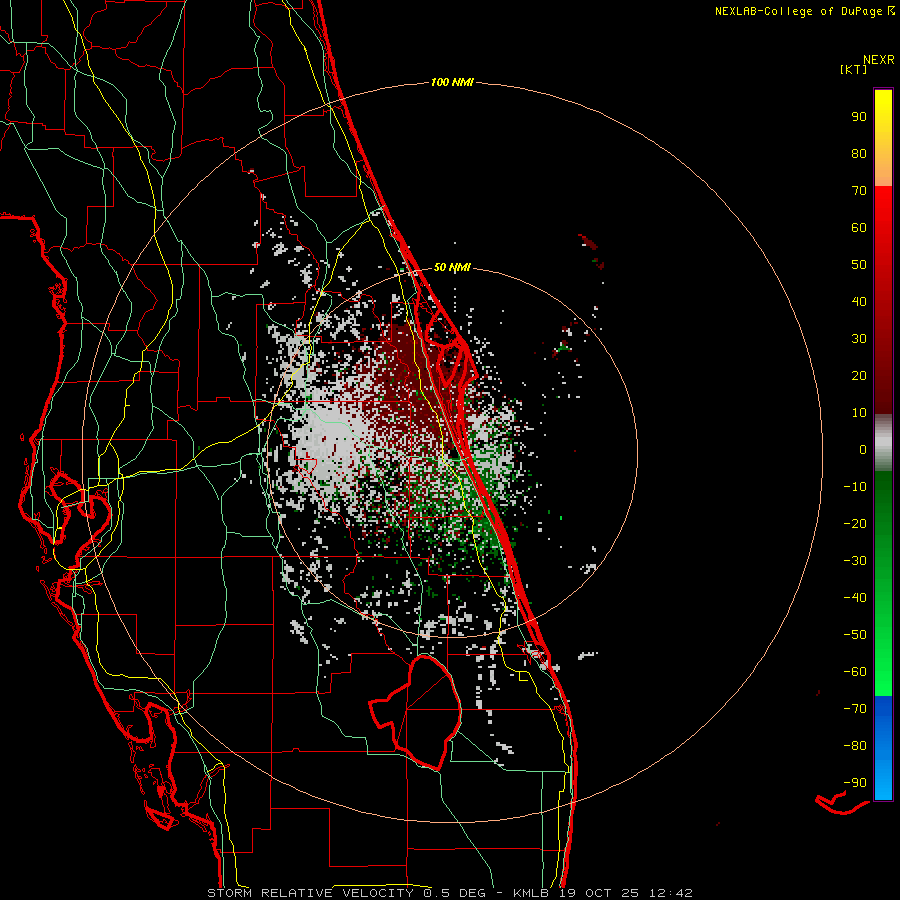This screenshot has width=900, height=900.
Task: Click the 0 value on the velocity scale
Action: pyautogui.click(x=863, y=450)
